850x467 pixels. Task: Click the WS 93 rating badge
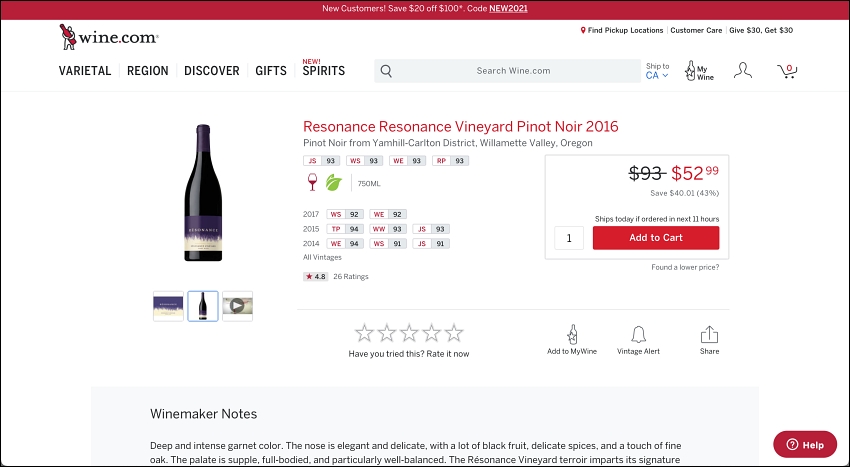click(x=364, y=161)
